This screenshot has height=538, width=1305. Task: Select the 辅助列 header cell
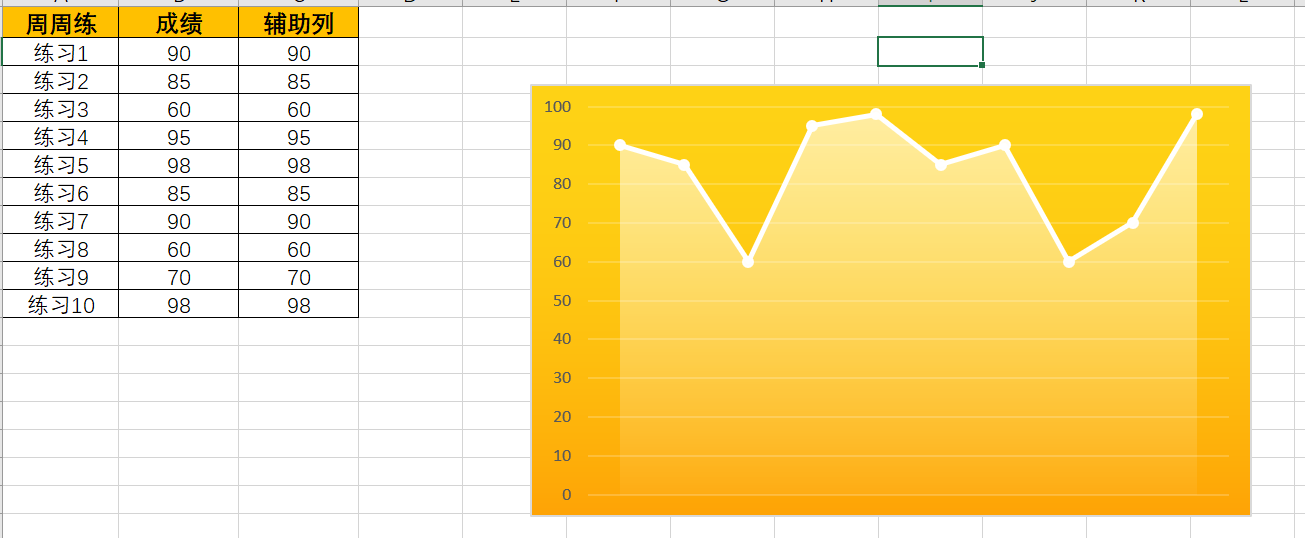coord(298,23)
